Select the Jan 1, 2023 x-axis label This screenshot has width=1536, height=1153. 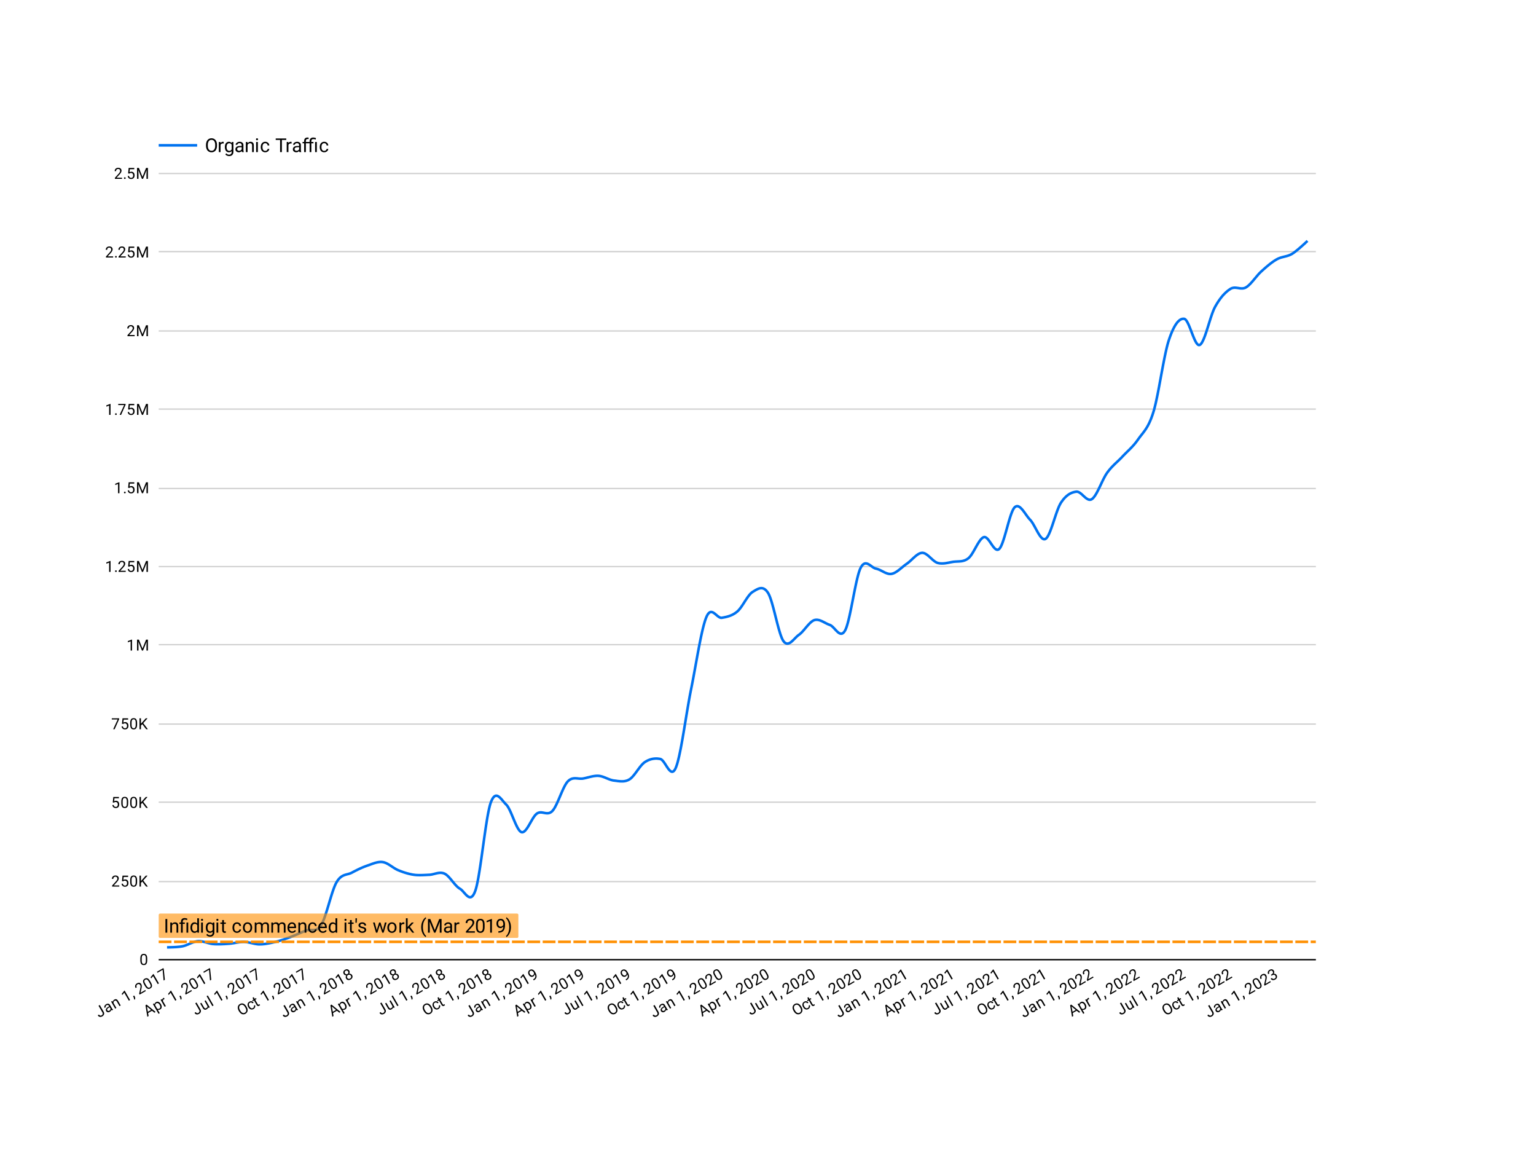[x=1243, y=993]
